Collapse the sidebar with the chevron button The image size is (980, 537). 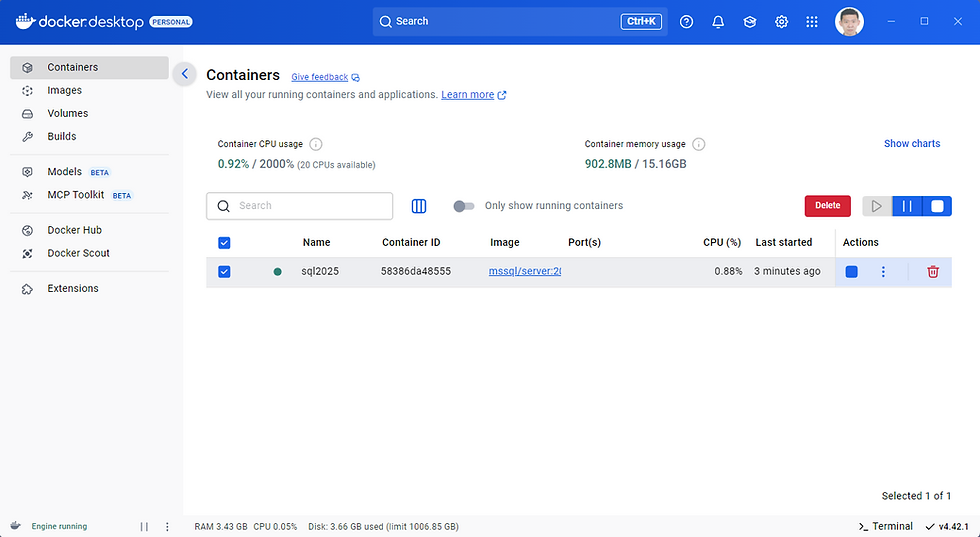pyautogui.click(x=184, y=74)
